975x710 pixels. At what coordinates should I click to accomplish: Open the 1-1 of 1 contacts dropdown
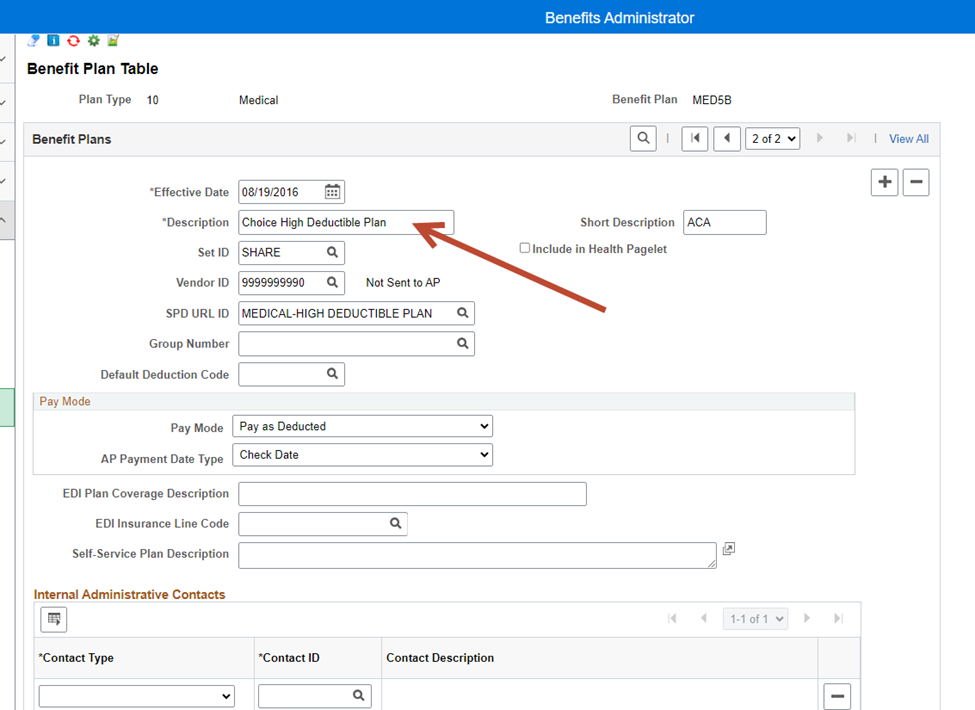(756, 619)
